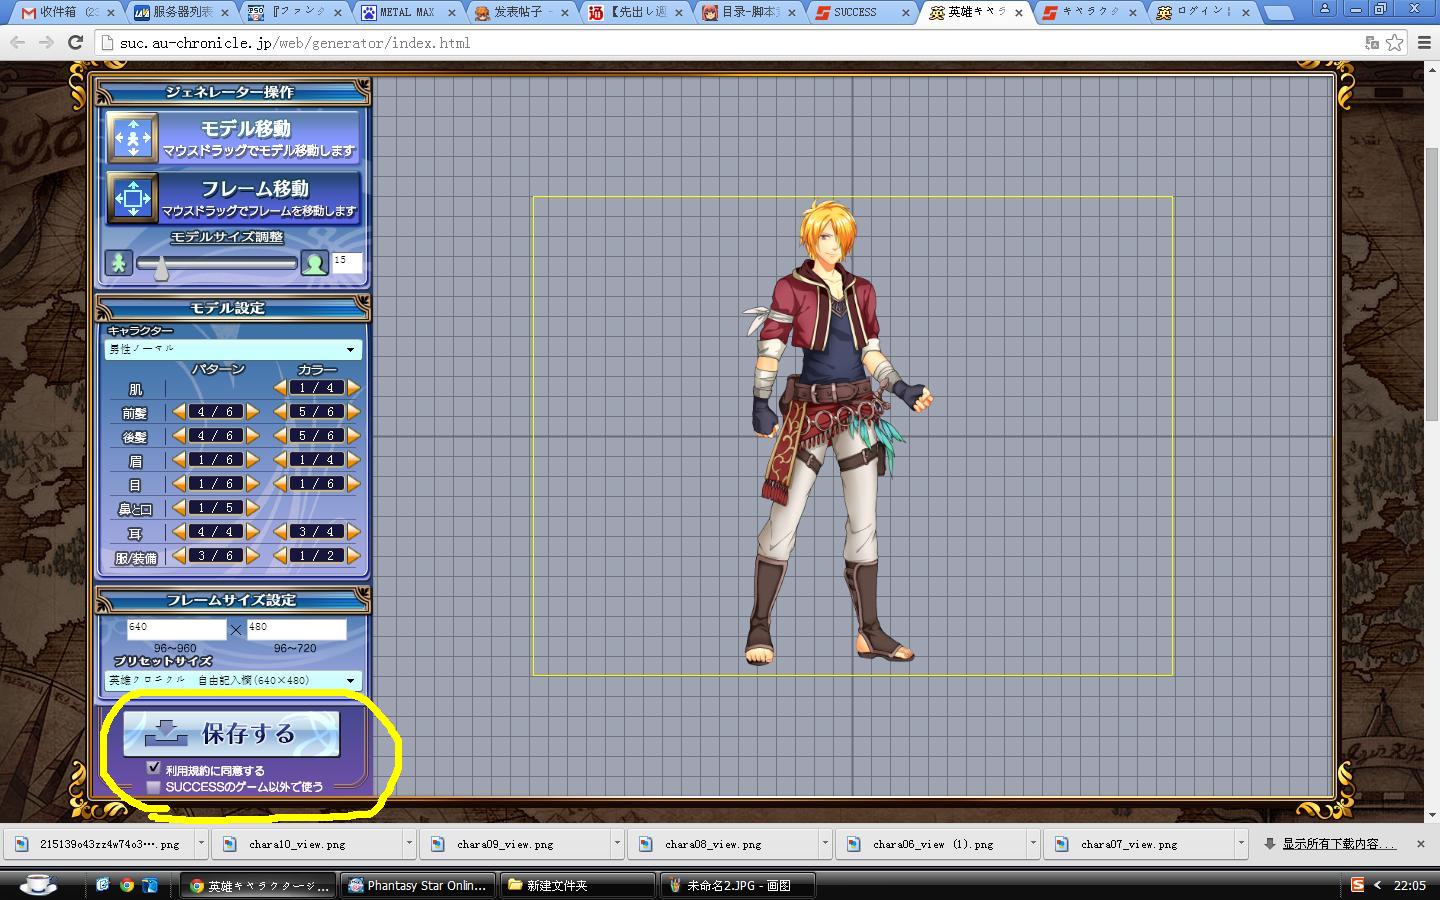Screen dimensions: 1440x900
Task: Click the 保存する save button
Action: point(231,733)
